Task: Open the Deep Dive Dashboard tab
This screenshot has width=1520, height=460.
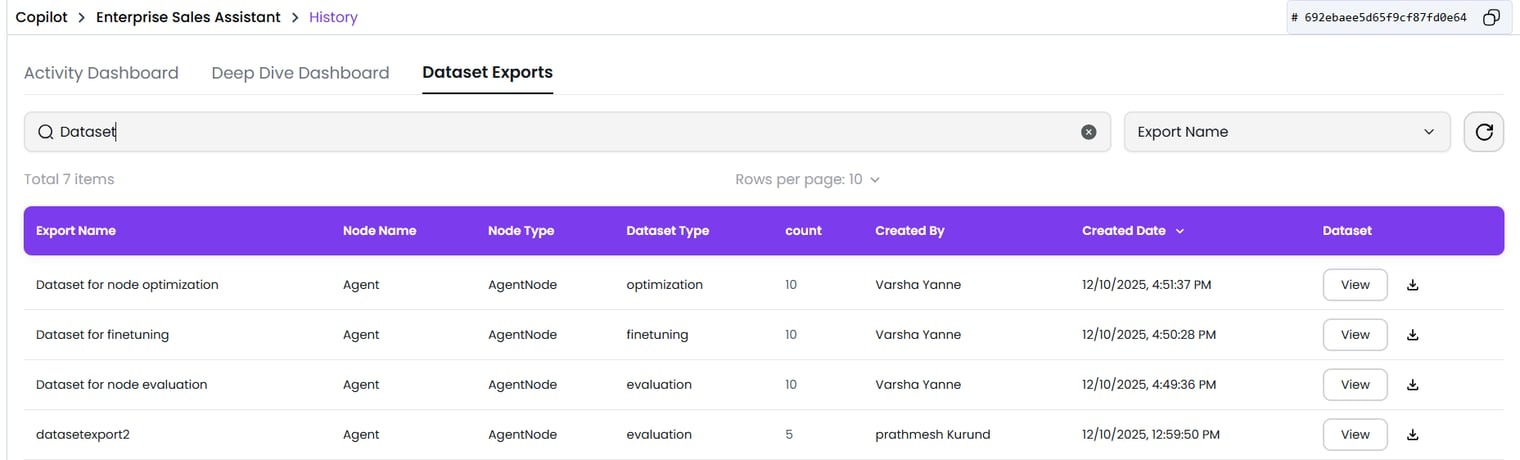Action: coord(300,73)
